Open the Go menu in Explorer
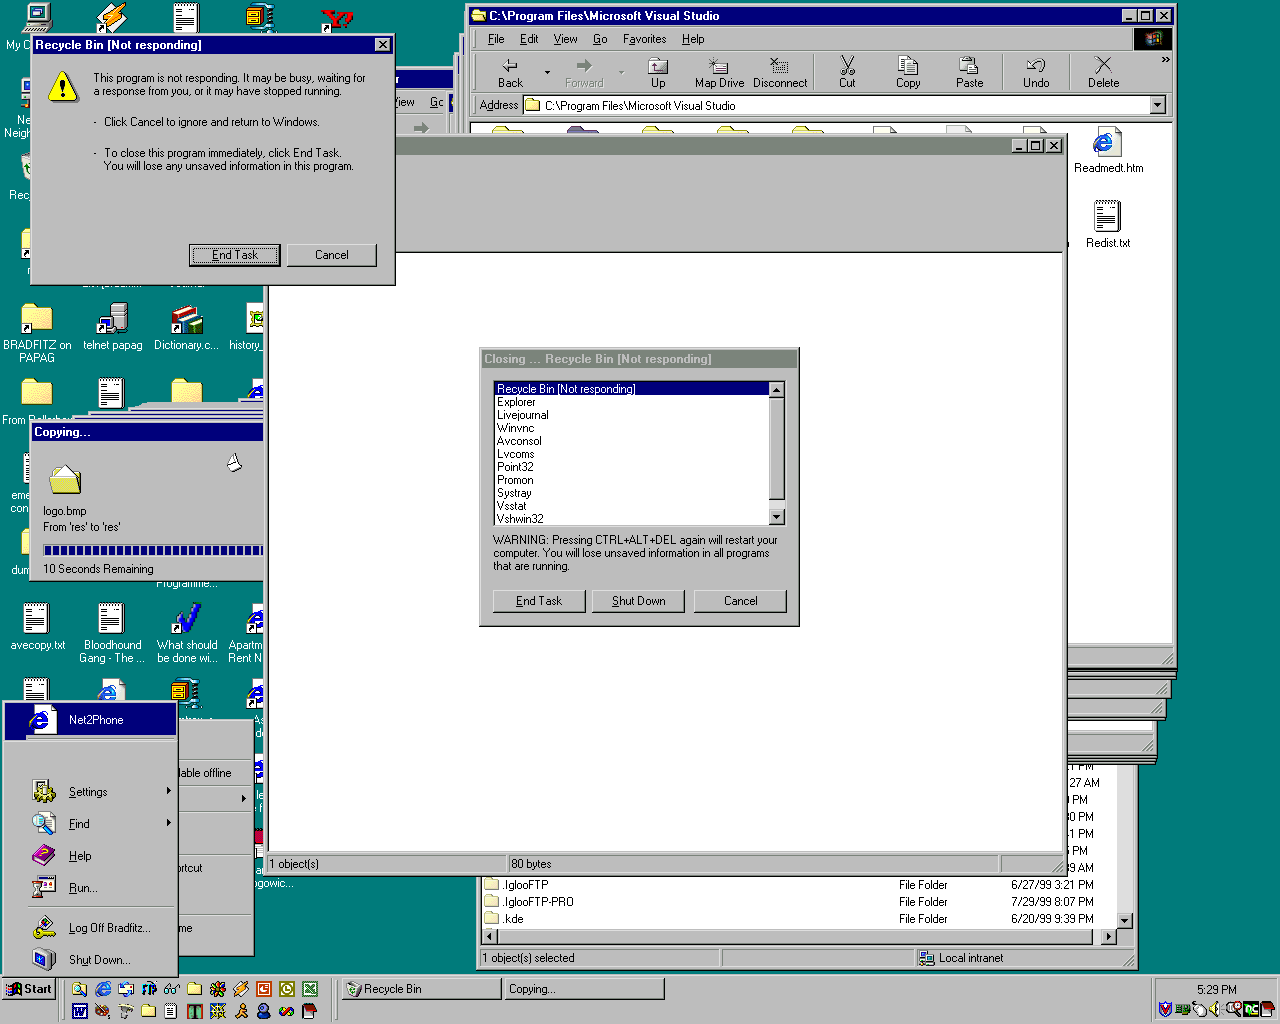Screen dimensions: 1280x1024 600,39
